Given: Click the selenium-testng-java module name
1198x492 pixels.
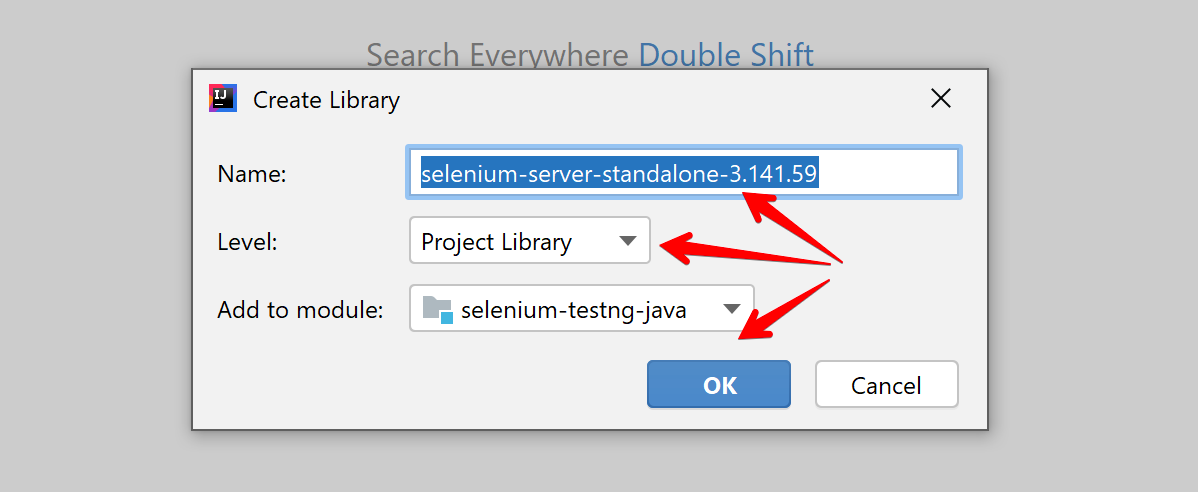Looking at the screenshot, I should (x=574, y=310).
